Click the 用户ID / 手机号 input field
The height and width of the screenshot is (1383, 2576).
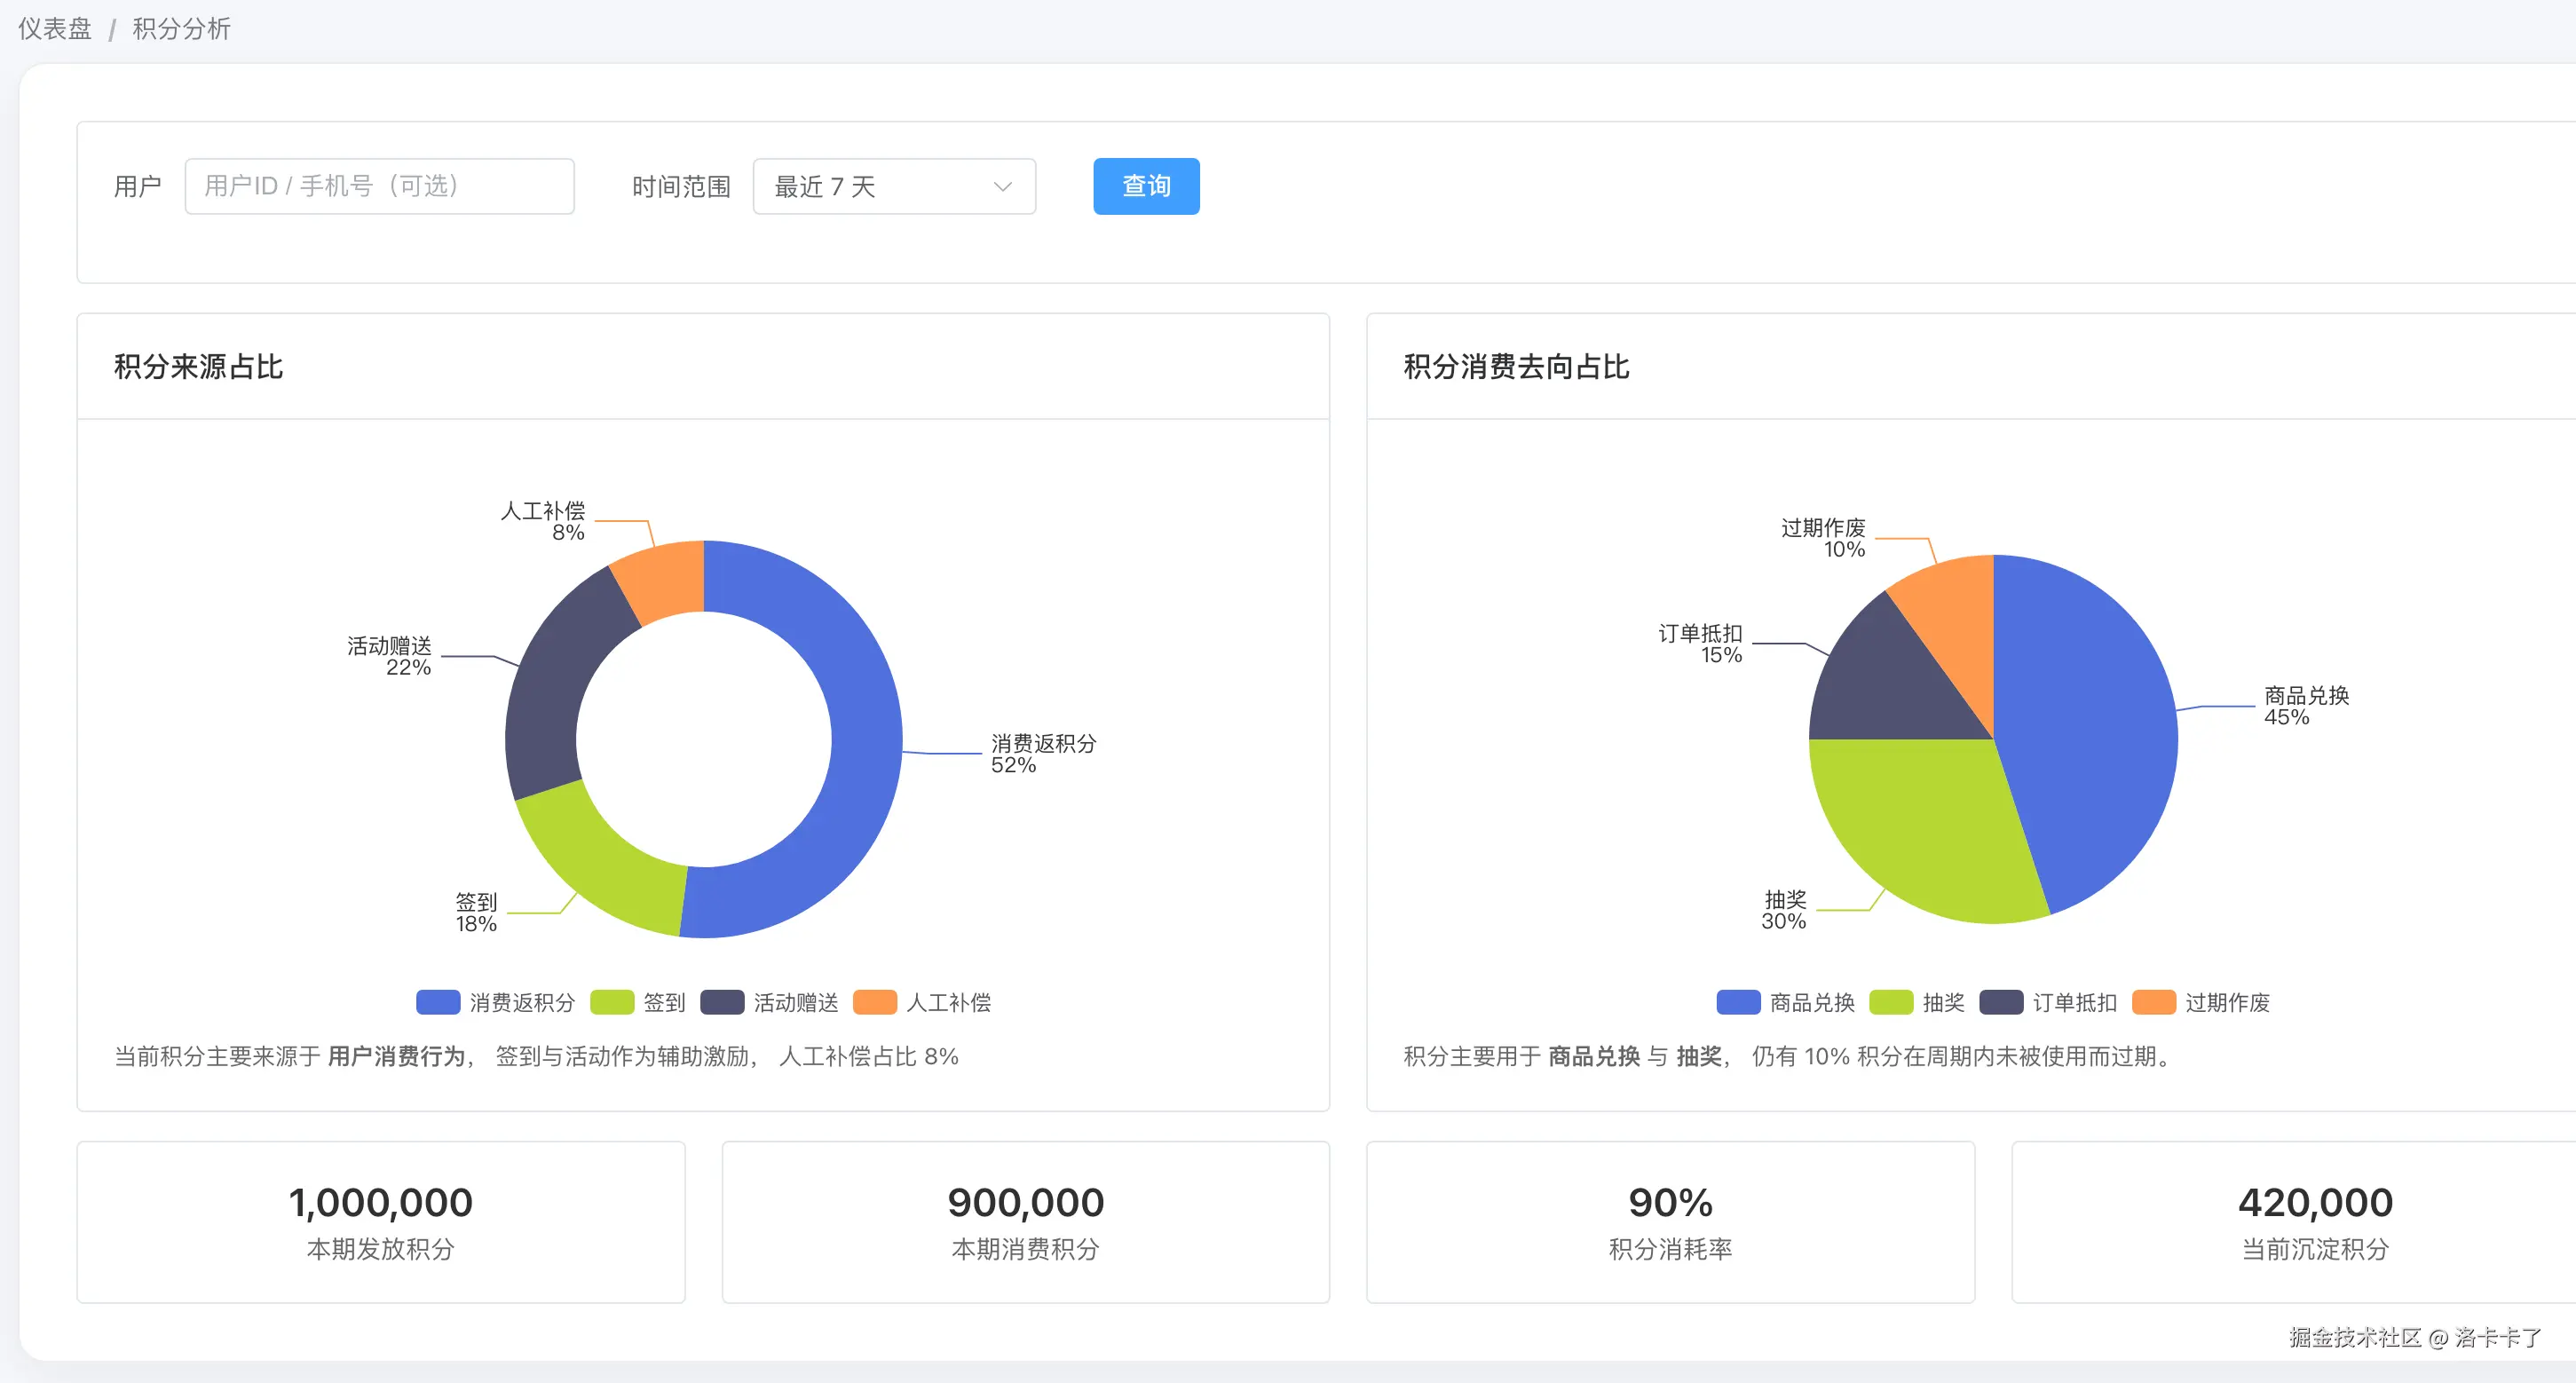pyautogui.click(x=379, y=186)
